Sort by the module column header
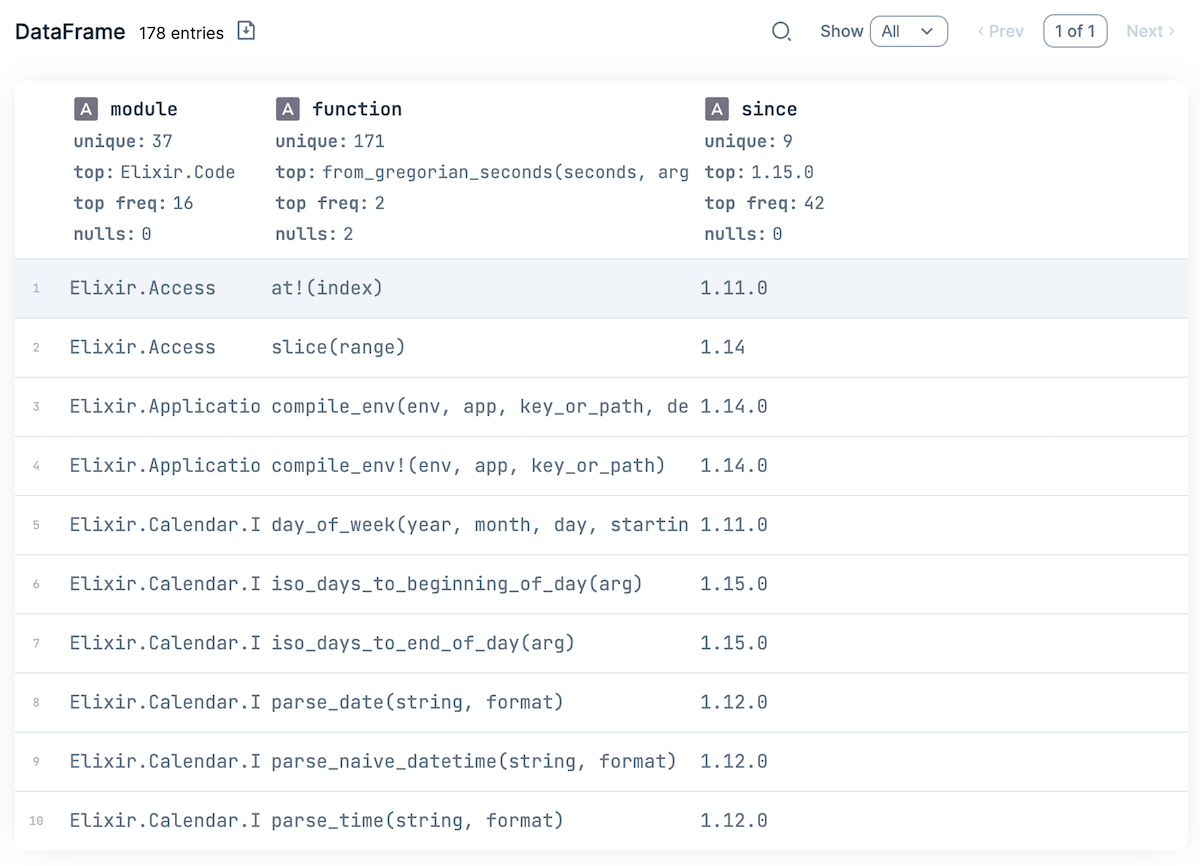This screenshot has height=866, width=1200. (x=144, y=109)
